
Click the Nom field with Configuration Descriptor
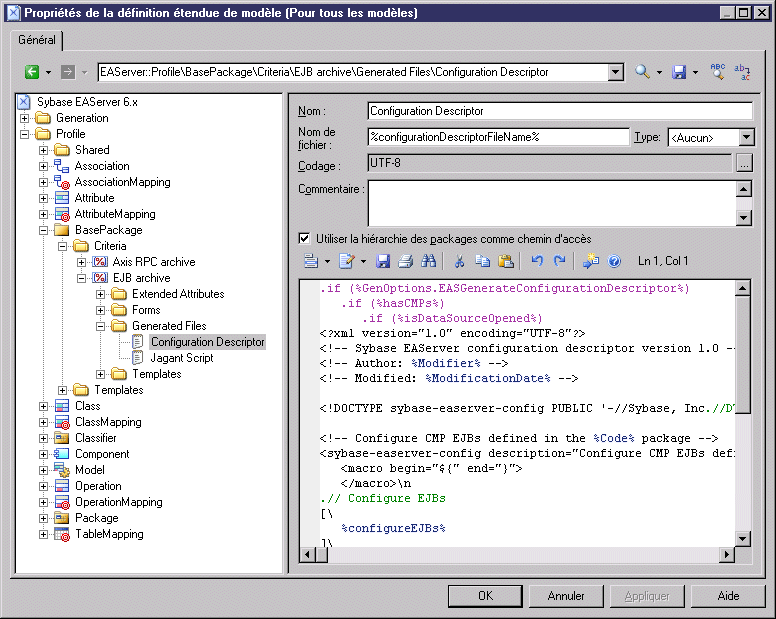point(560,111)
